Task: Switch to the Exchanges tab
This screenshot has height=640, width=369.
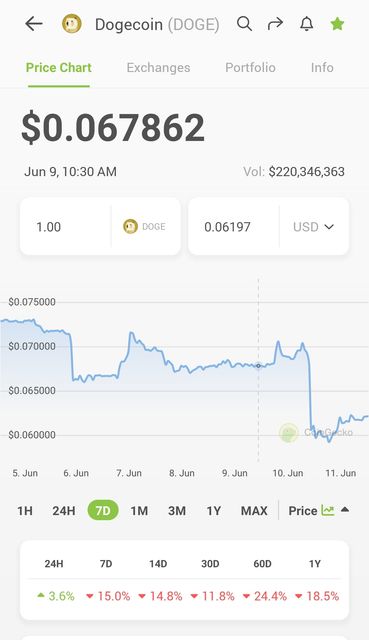Action: point(158,67)
